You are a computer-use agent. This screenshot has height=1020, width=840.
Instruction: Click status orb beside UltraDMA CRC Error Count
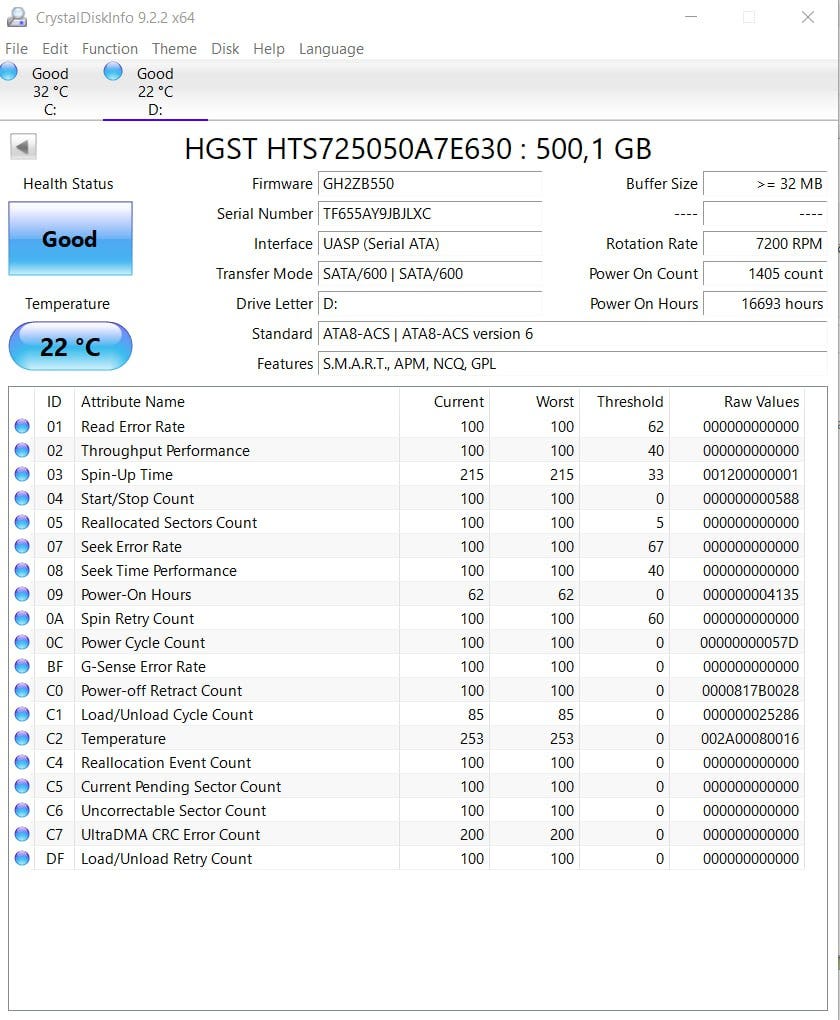pyautogui.click(x=22, y=835)
